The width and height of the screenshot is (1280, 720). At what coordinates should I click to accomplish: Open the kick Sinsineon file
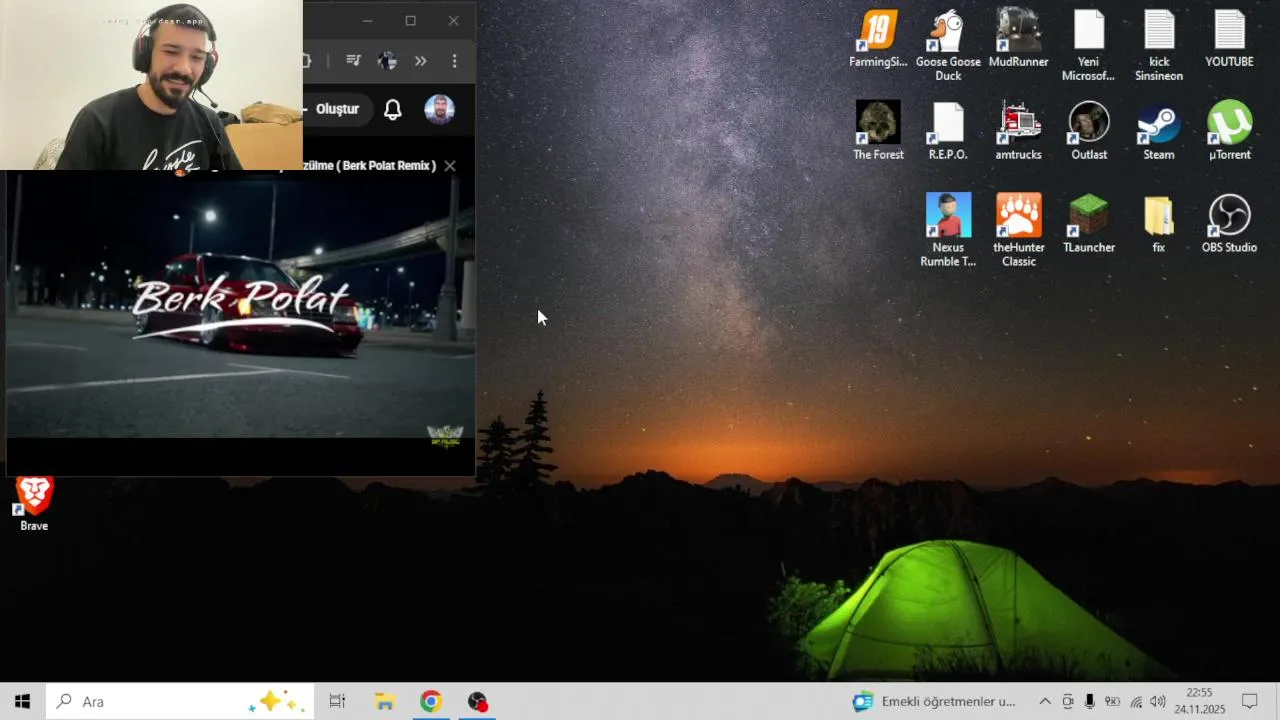coord(1158,45)
